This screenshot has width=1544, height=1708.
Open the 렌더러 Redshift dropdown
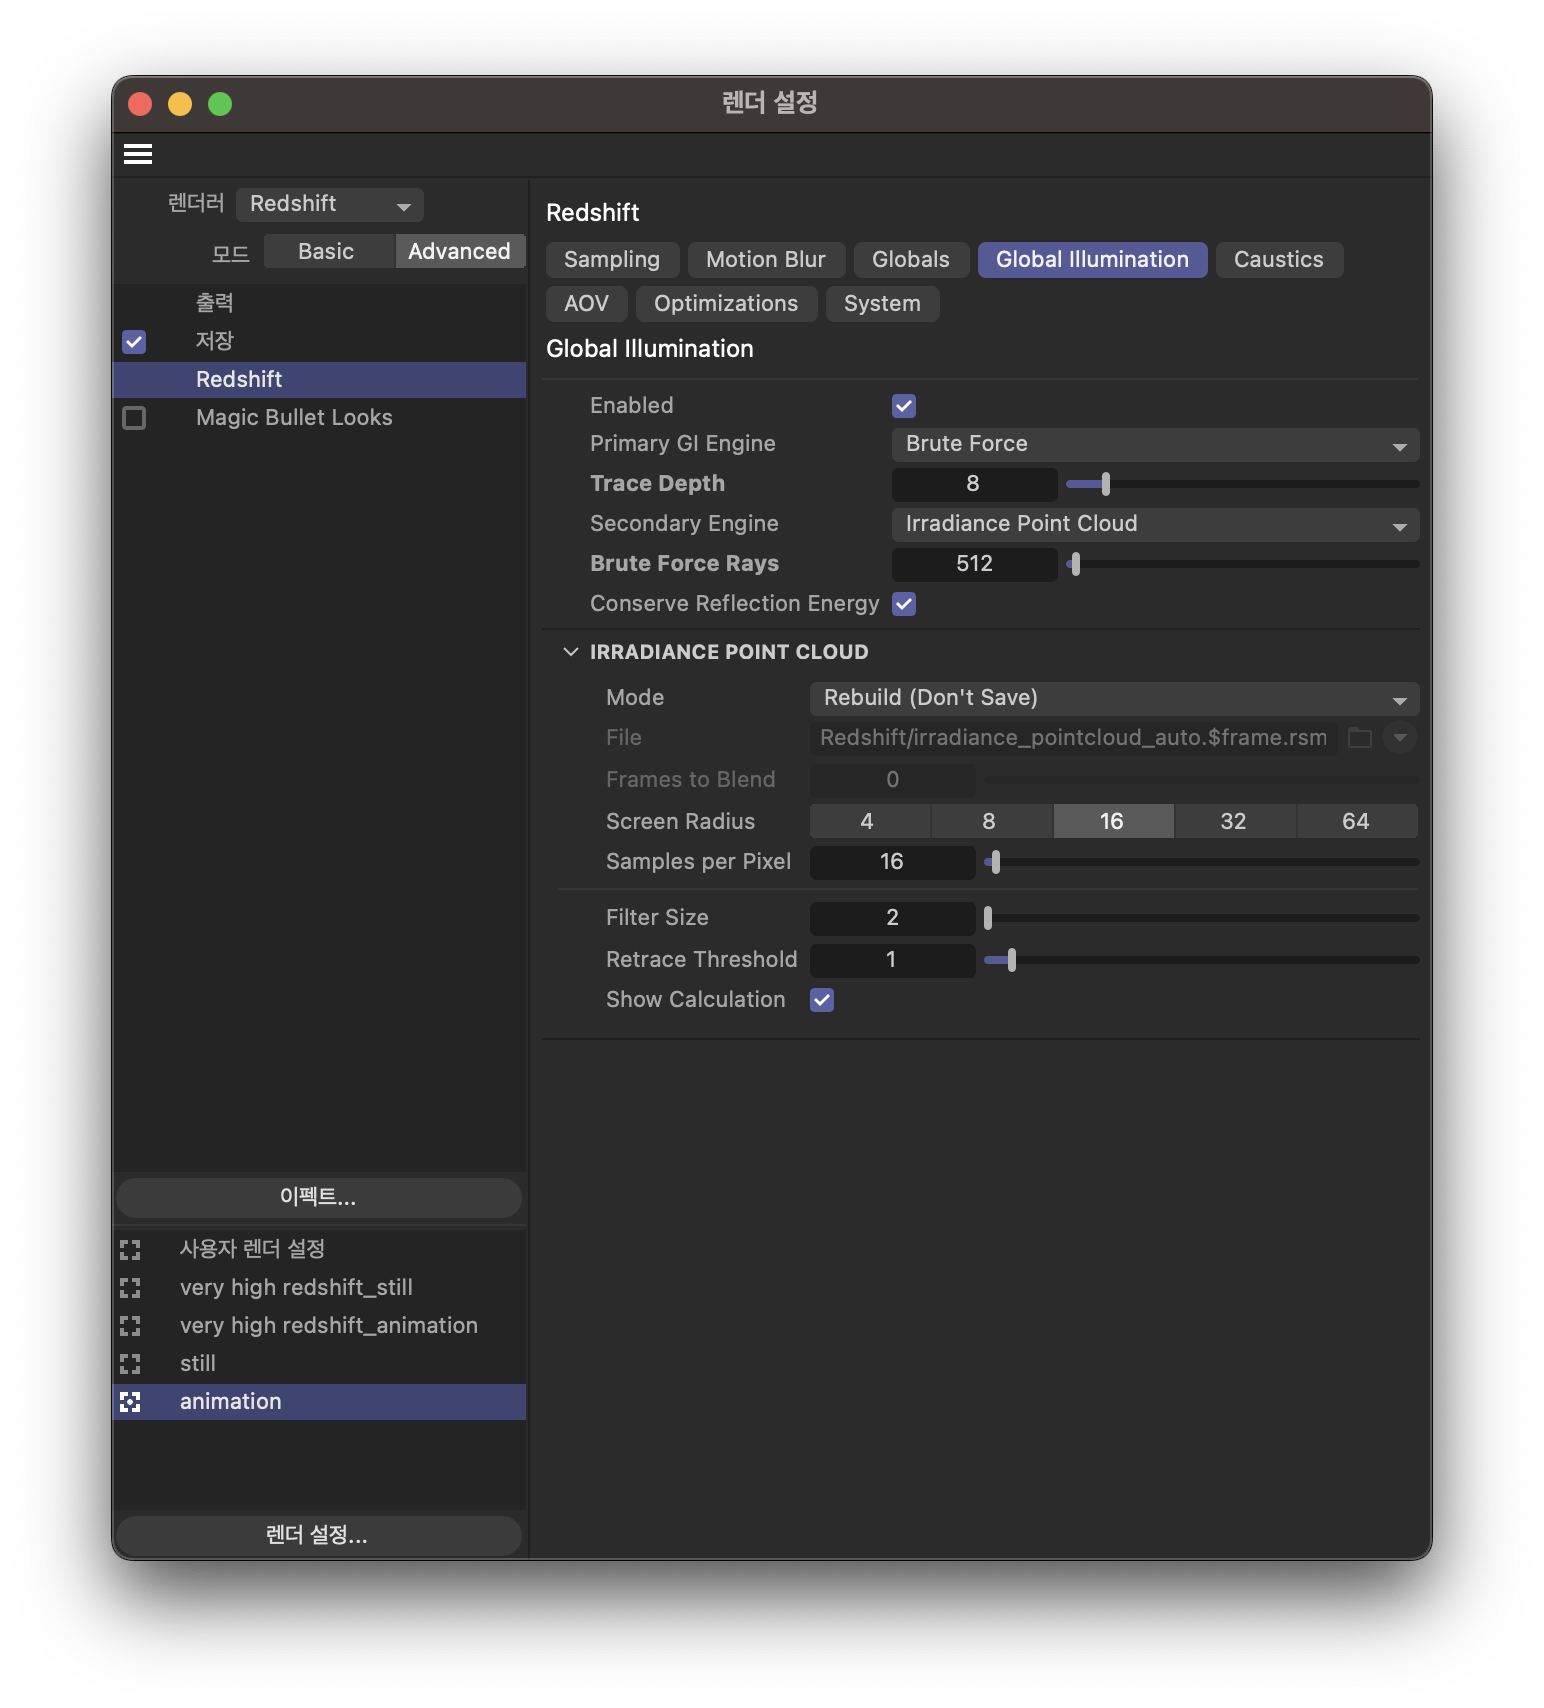click(x=330, y=204)
